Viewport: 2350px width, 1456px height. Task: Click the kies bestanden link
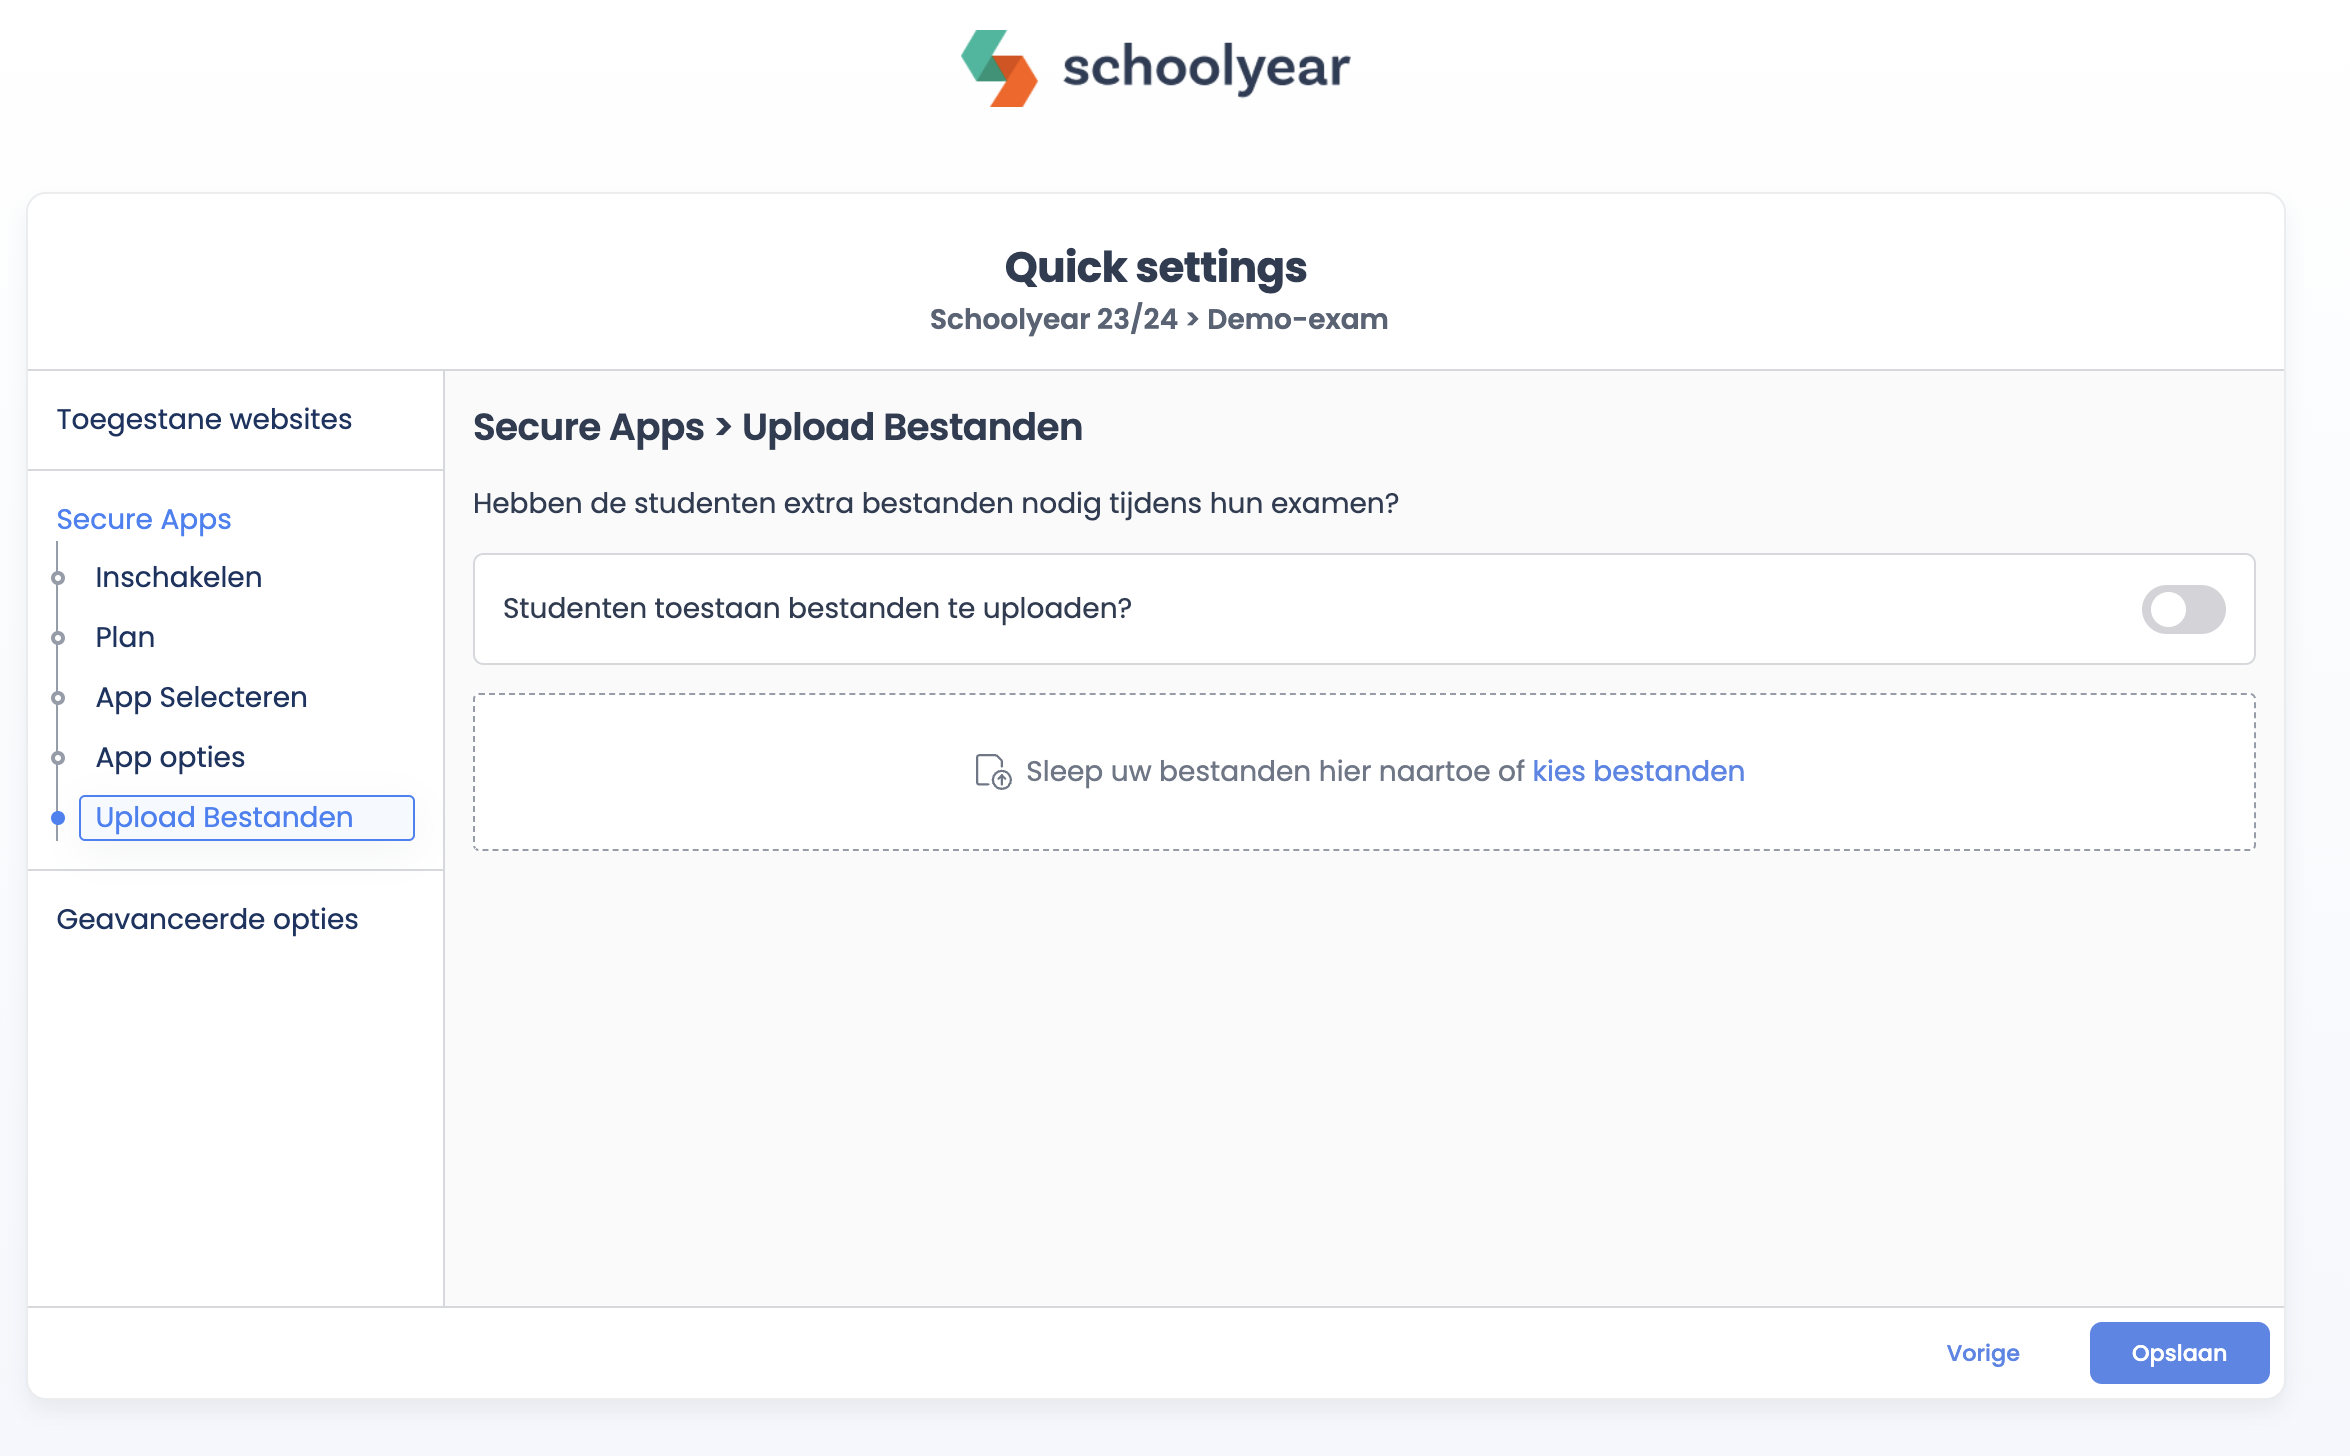[x=1638, y=771]
